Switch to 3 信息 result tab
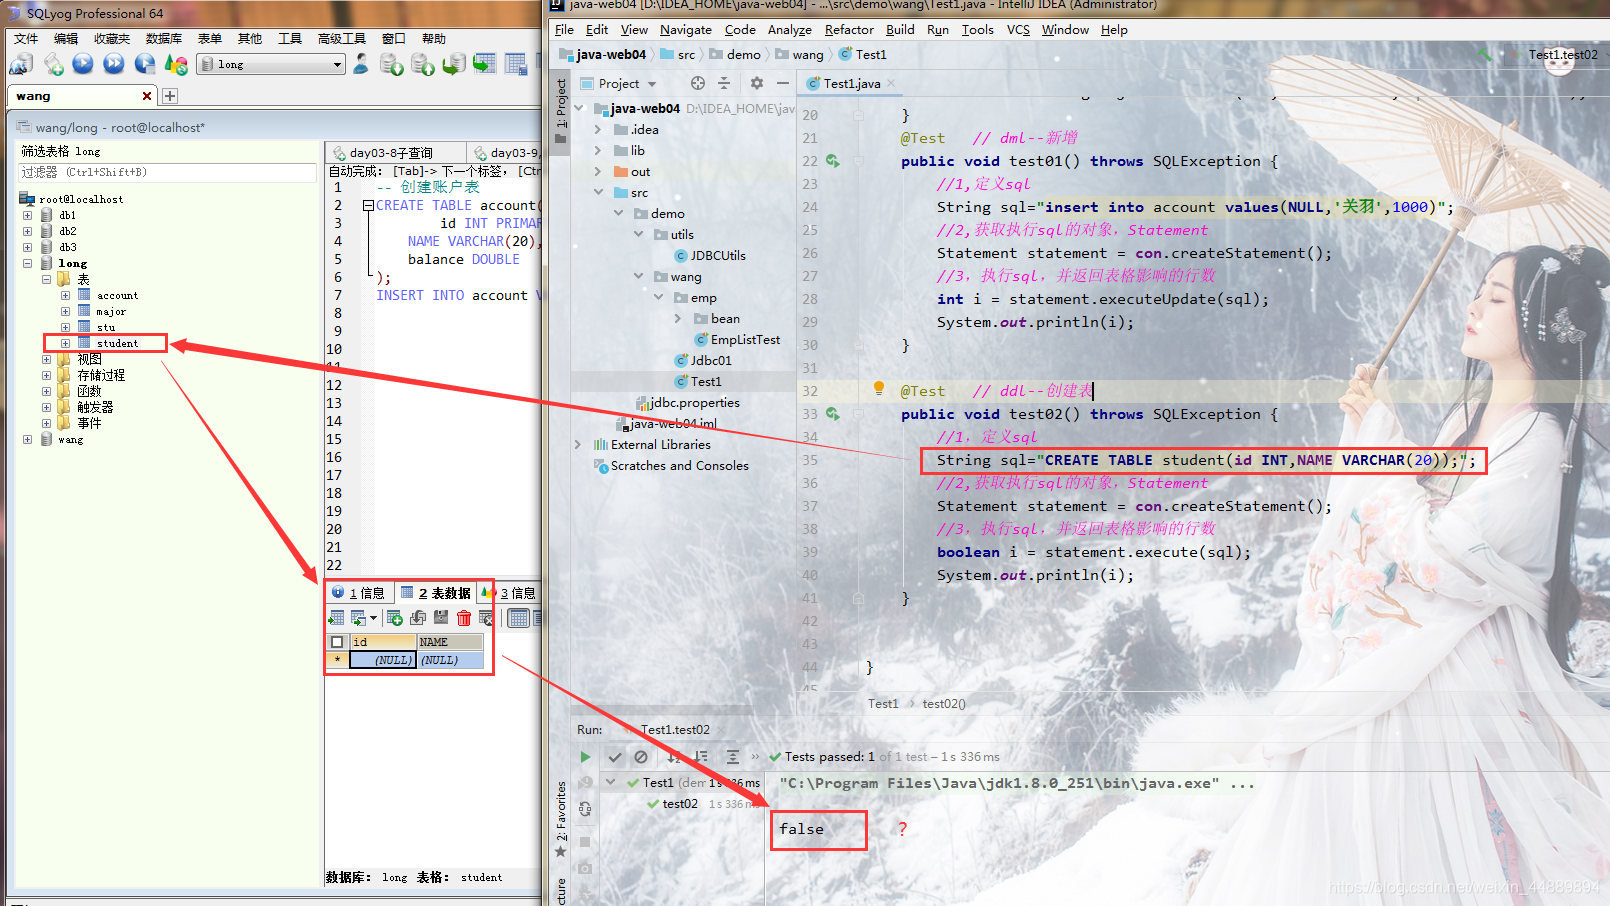 [510, 593]
